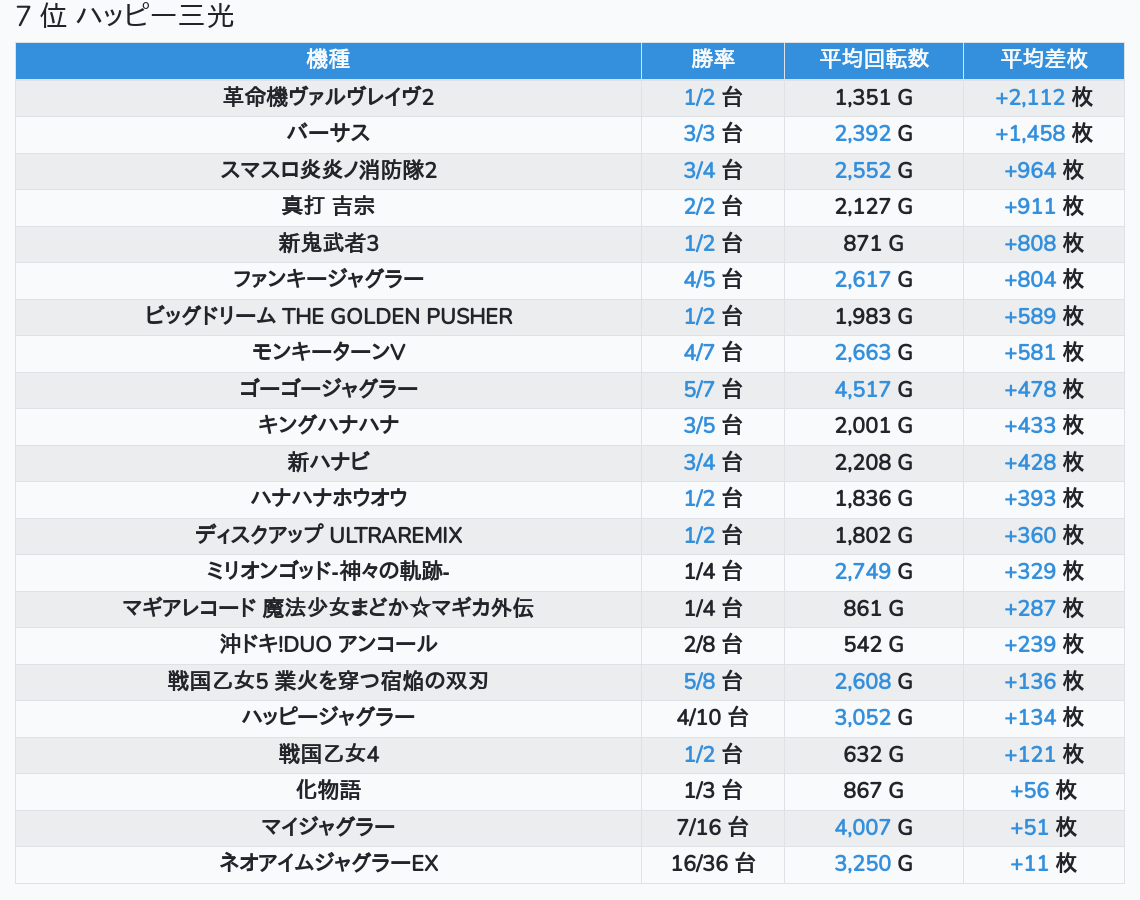Select the +1,458 枚 value for バーサス
The image size is (1140, 900).
[x=1043, y=134]
